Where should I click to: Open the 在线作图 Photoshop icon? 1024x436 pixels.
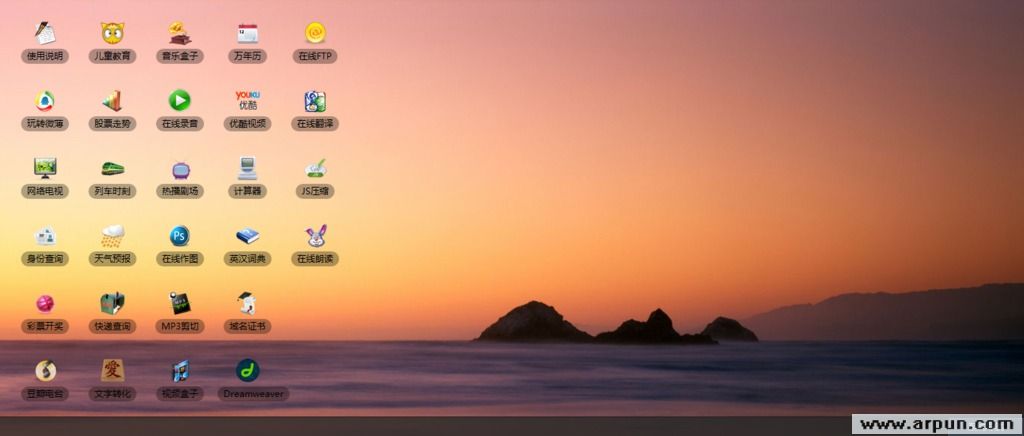pos(180,236)
